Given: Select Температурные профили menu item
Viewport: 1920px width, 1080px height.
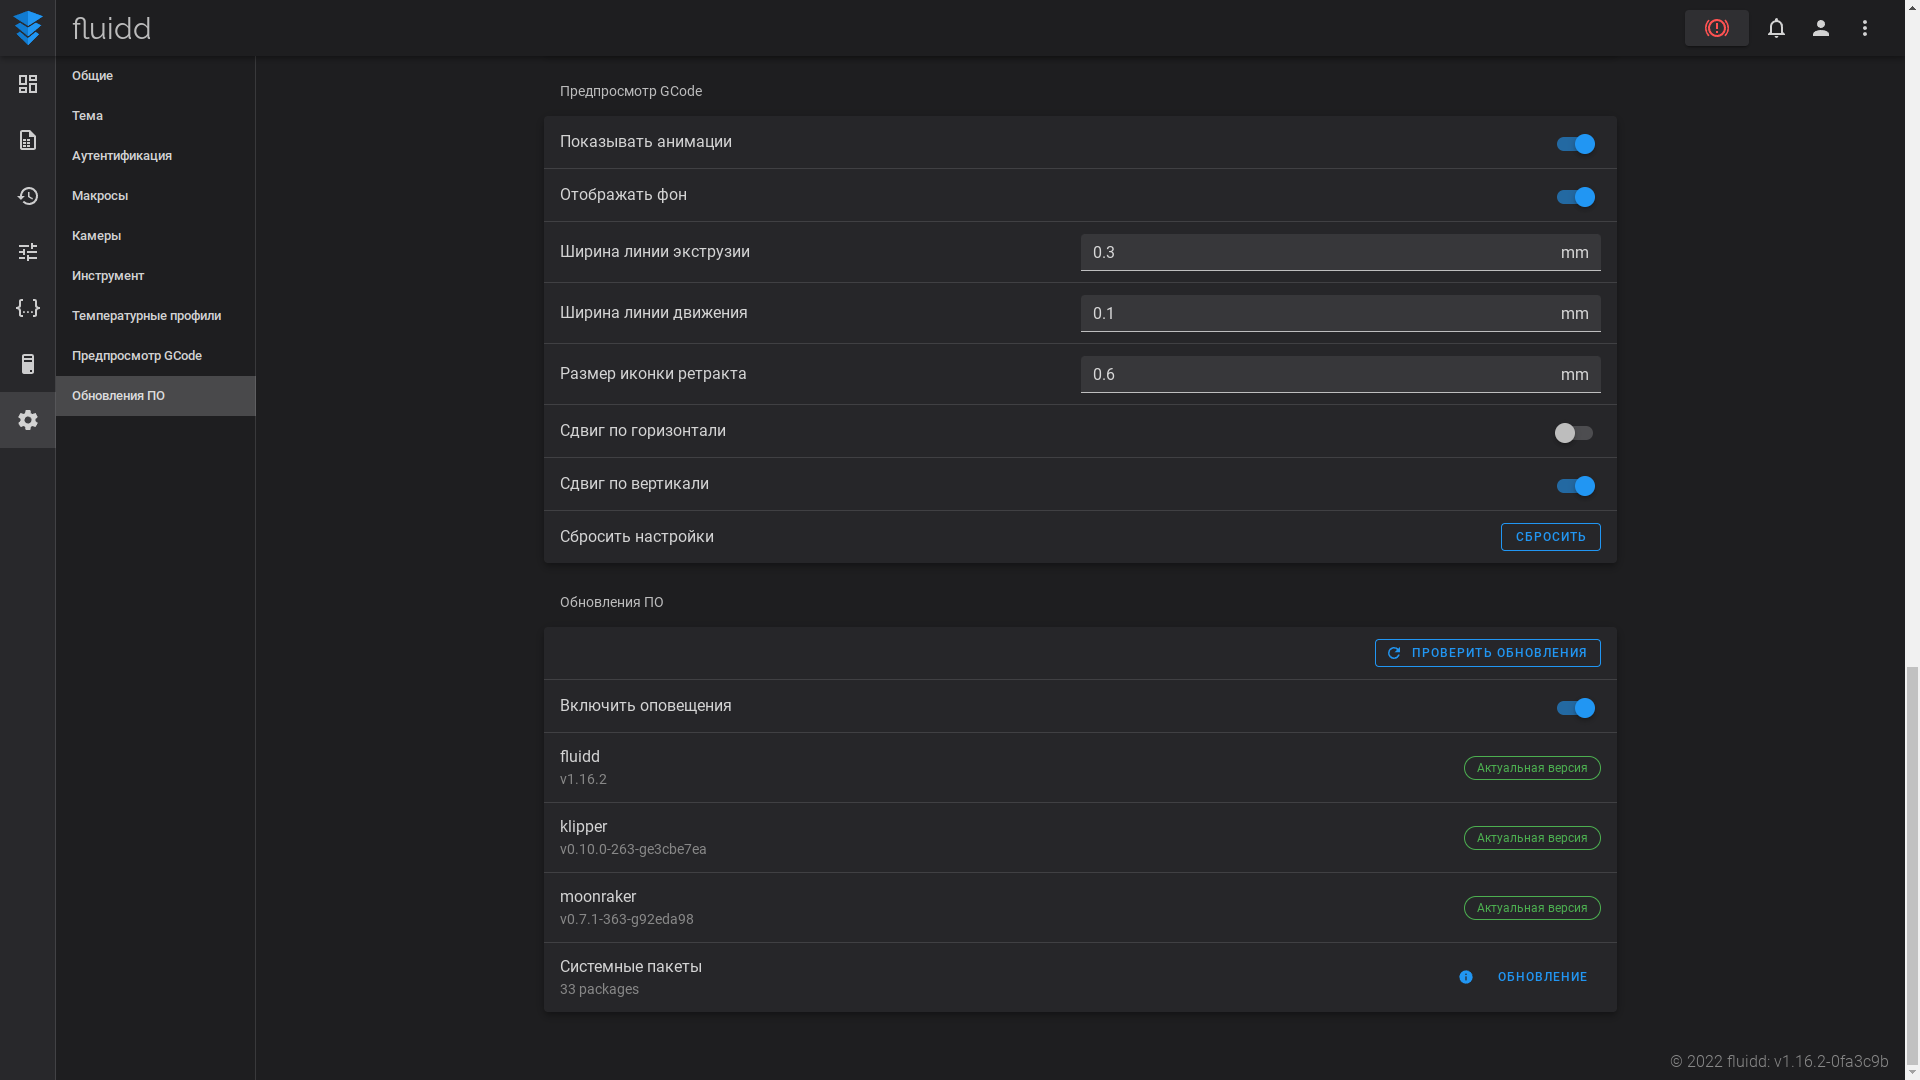Looking at the screenshot, I should pyautogui.click(x=146, y=316).
